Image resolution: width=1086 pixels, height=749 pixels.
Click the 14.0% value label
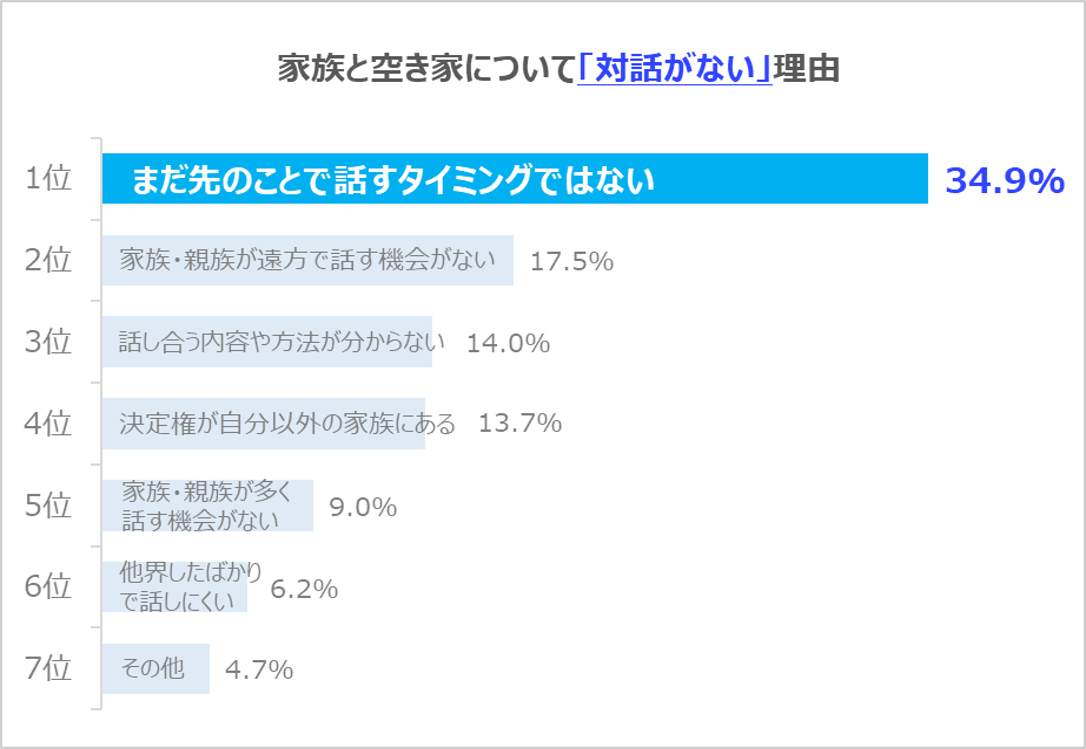tap(508, 344)
